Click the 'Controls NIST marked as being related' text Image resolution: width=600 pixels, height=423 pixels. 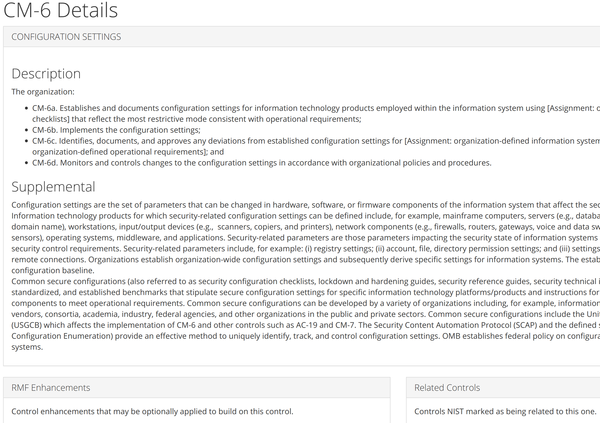click(x=503, y=411)
